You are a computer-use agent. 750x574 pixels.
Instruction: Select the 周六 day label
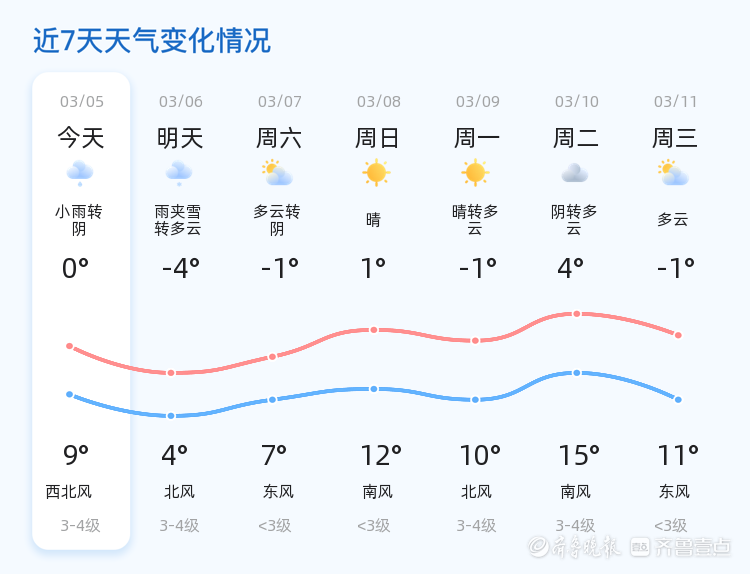click(279, 138)
